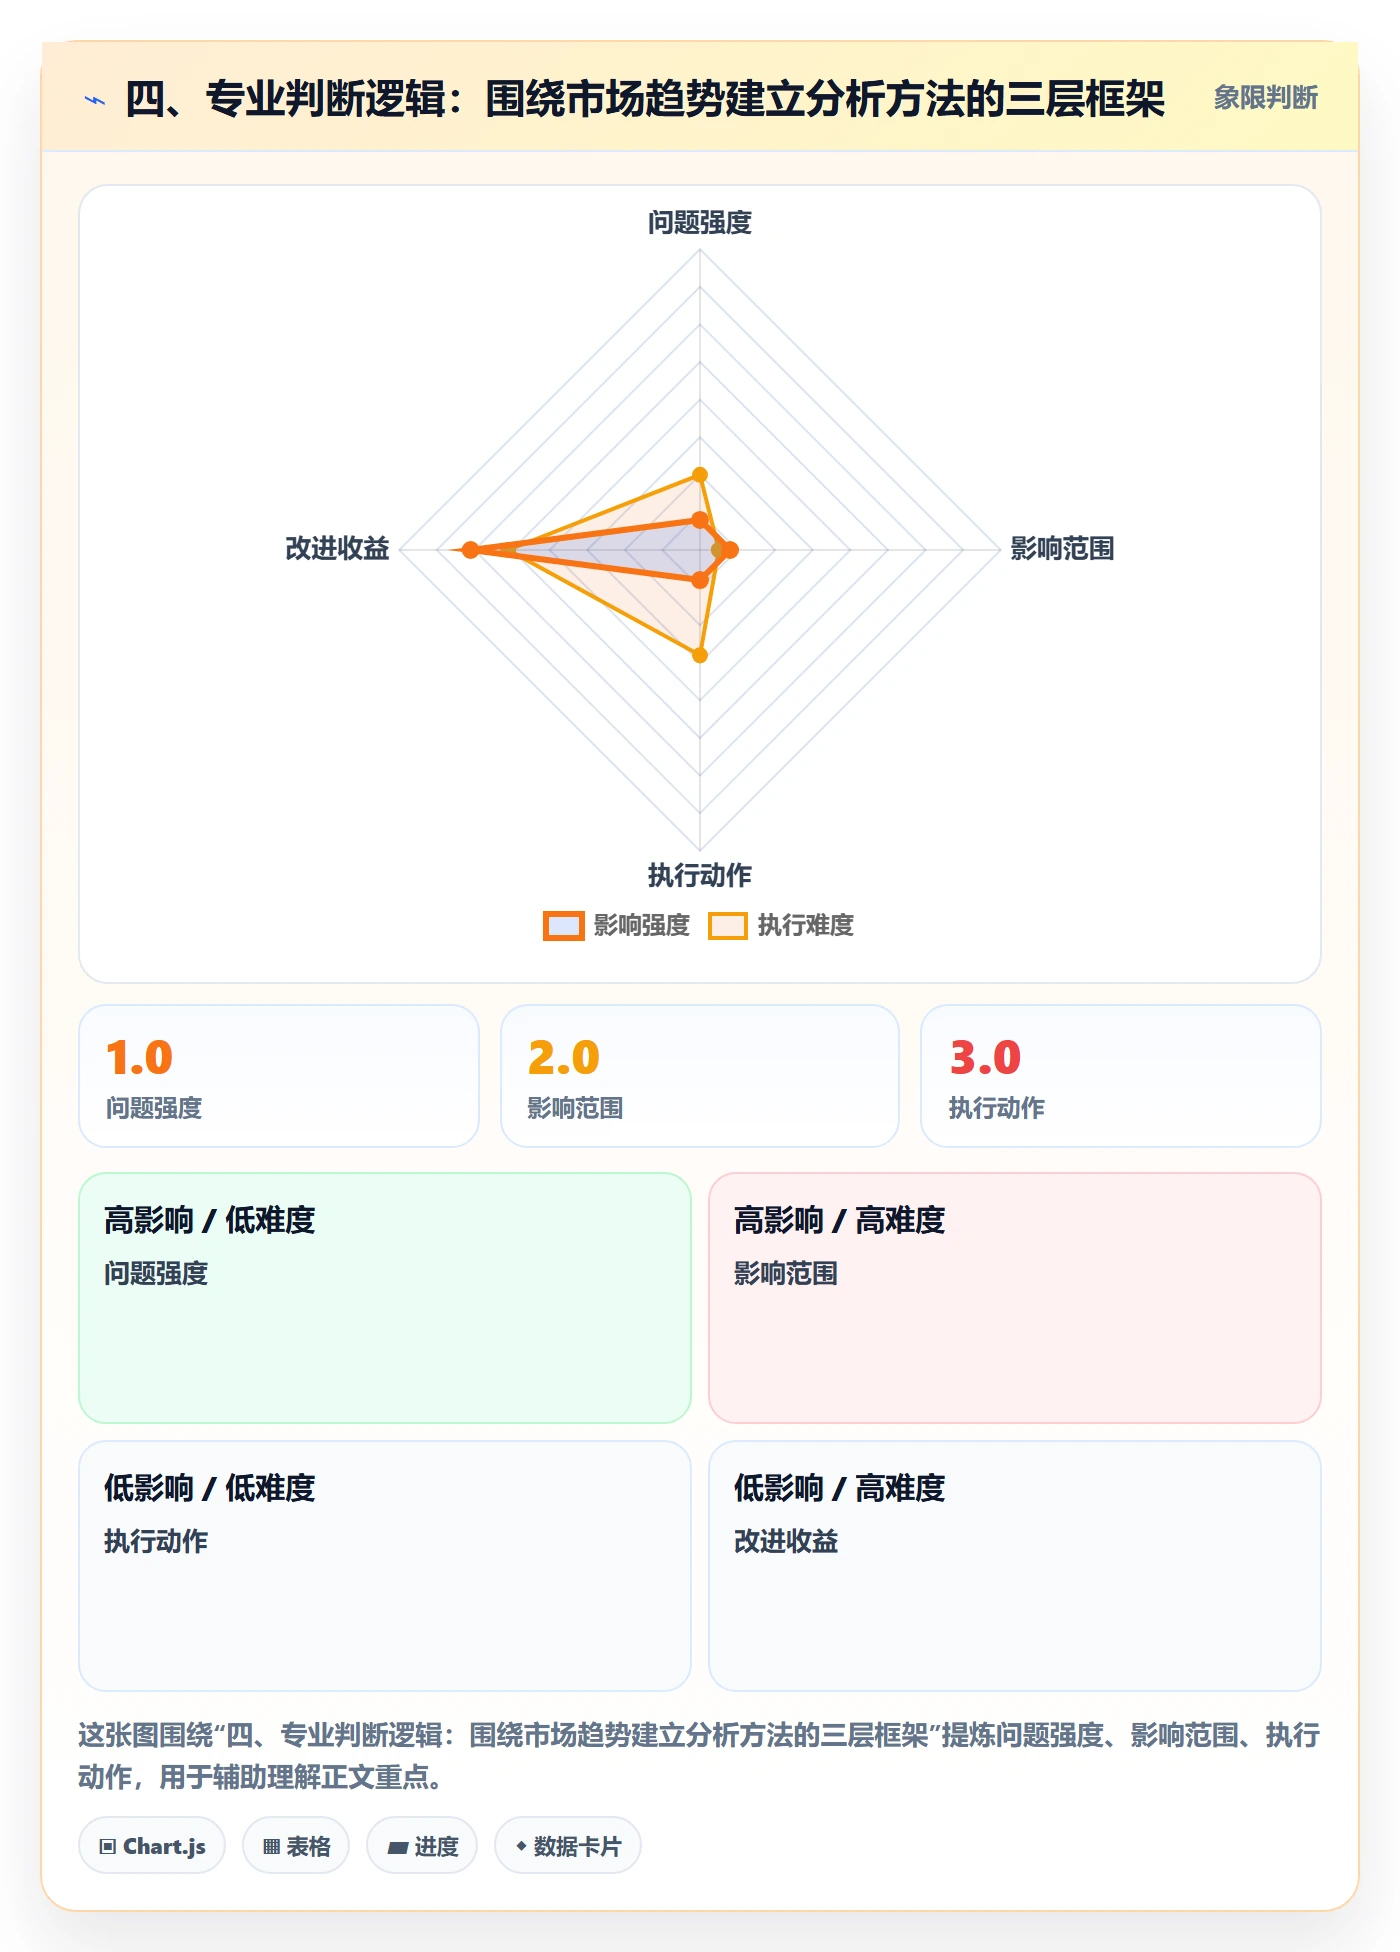Toggle the 影响强度 legend swatch

click(x=564, y=926)
